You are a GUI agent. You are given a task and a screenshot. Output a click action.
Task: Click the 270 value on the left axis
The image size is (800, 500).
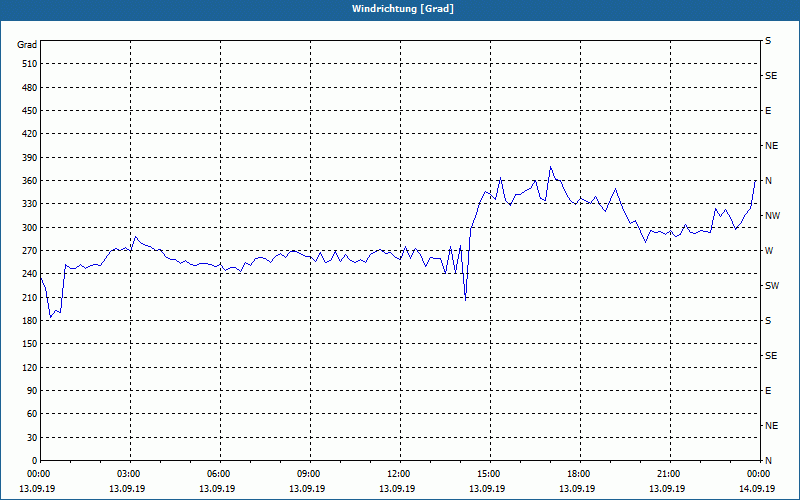click(29, 251)
